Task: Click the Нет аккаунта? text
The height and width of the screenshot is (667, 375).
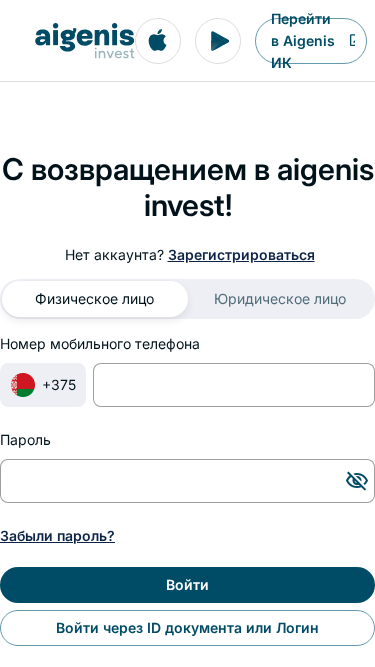Action: (114, 255)
